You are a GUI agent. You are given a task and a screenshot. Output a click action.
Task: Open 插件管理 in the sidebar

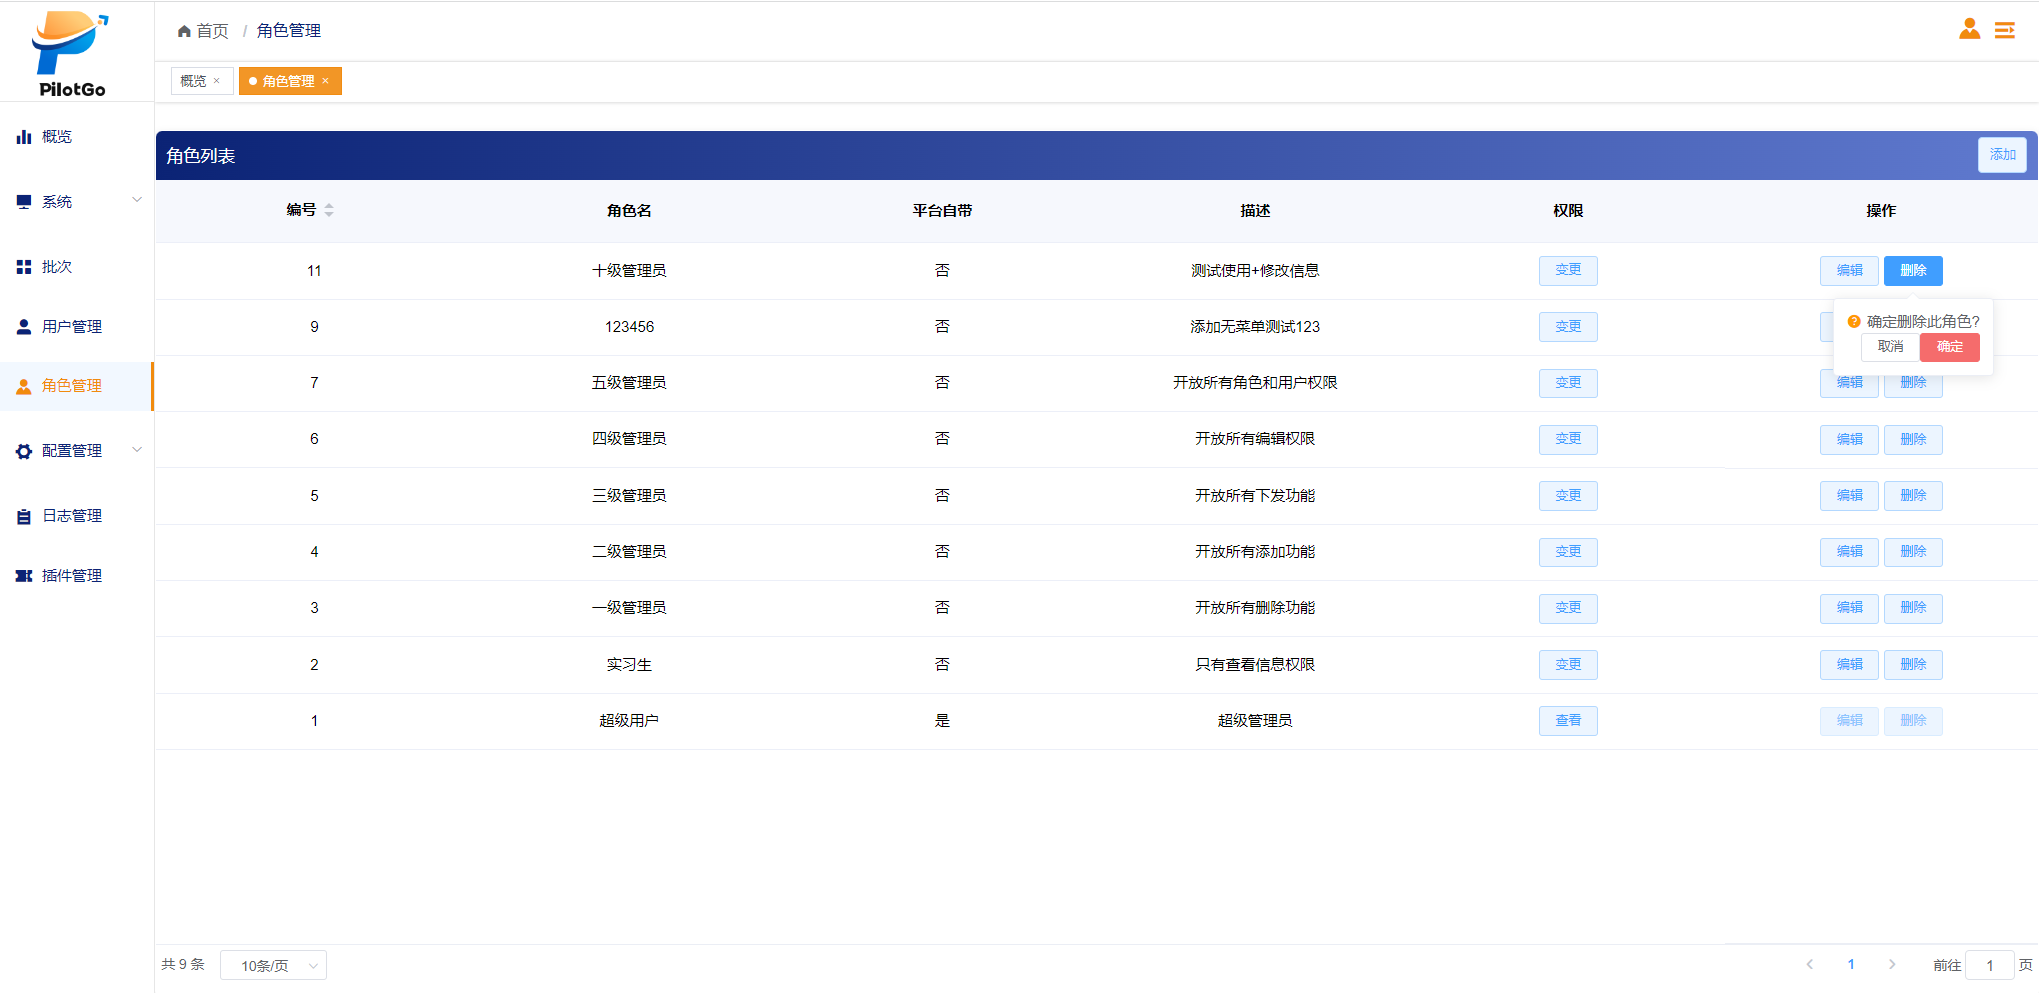click(x=71, y=576)
